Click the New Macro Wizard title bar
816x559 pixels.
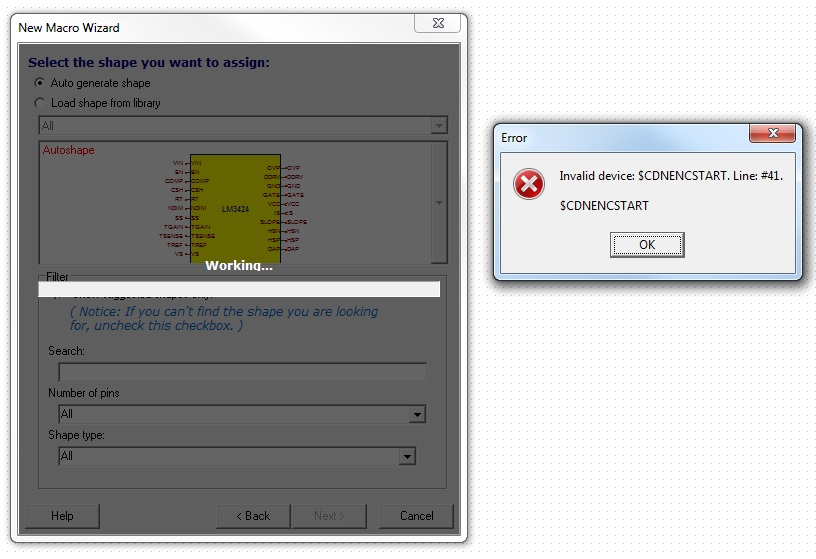[x=213, y=28]
